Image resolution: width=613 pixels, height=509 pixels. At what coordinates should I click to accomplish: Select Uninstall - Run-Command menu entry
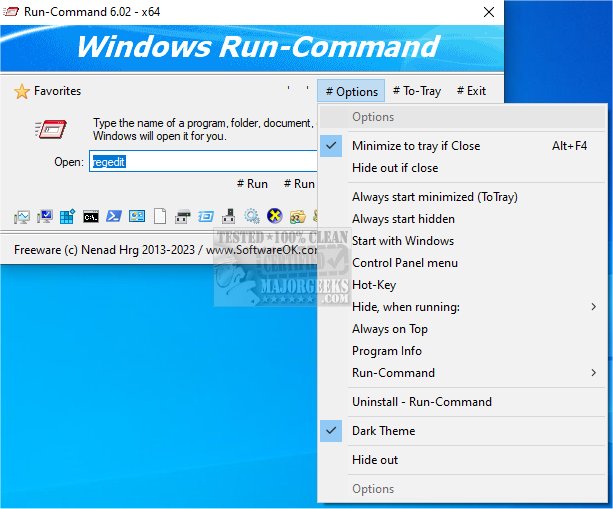point(421,402)
